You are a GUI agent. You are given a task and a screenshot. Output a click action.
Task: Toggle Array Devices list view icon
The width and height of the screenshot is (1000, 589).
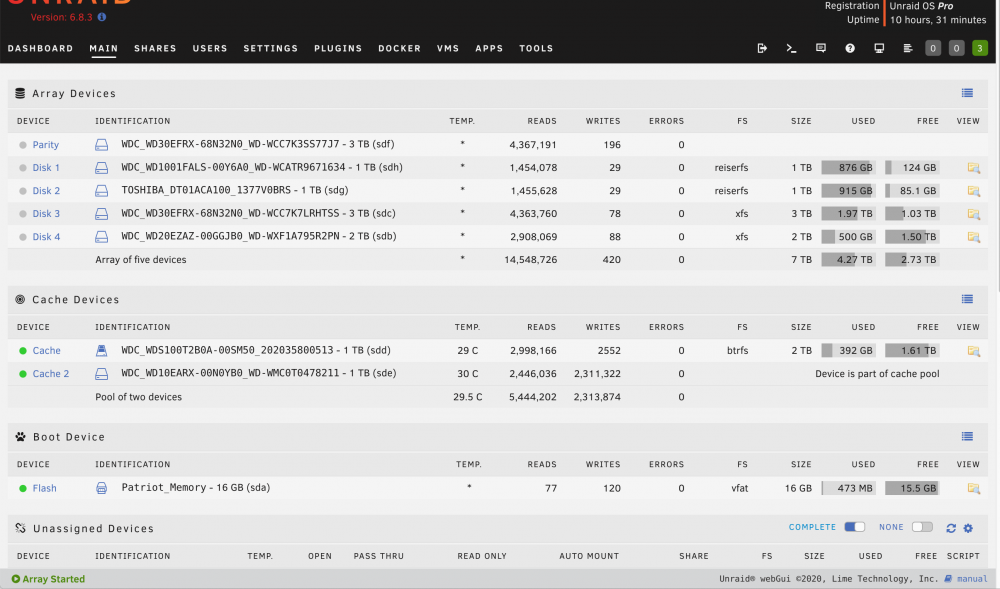coord(967,93)
